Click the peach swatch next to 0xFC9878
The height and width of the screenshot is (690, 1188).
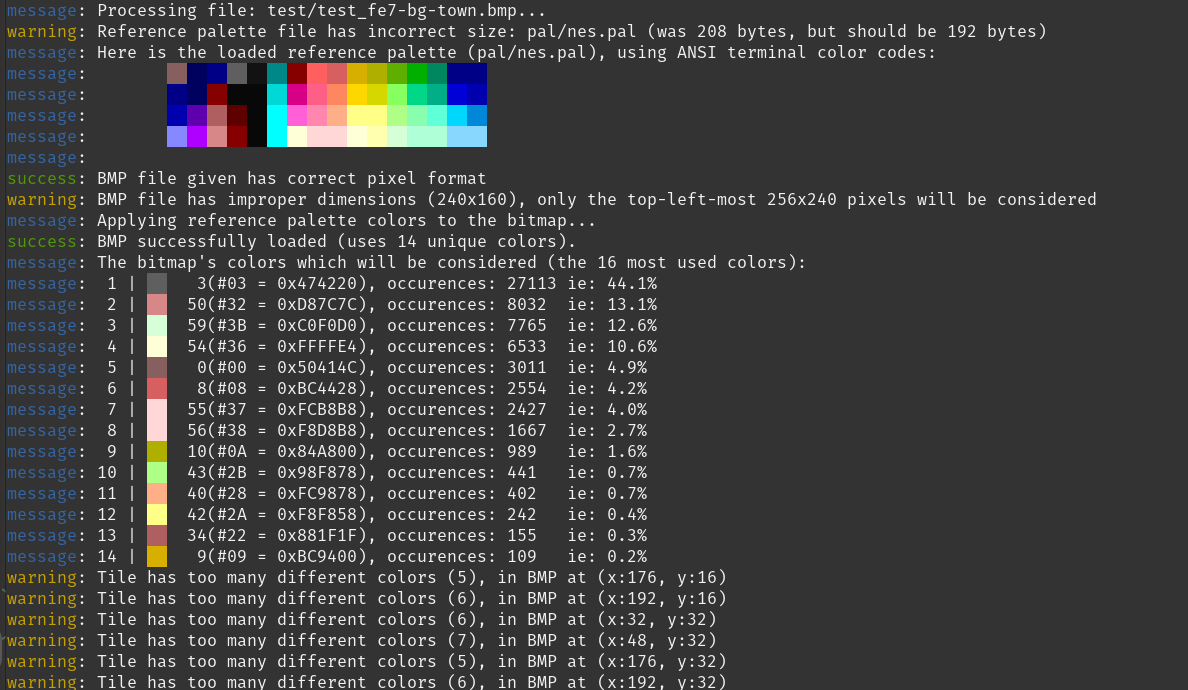(157, 494)
